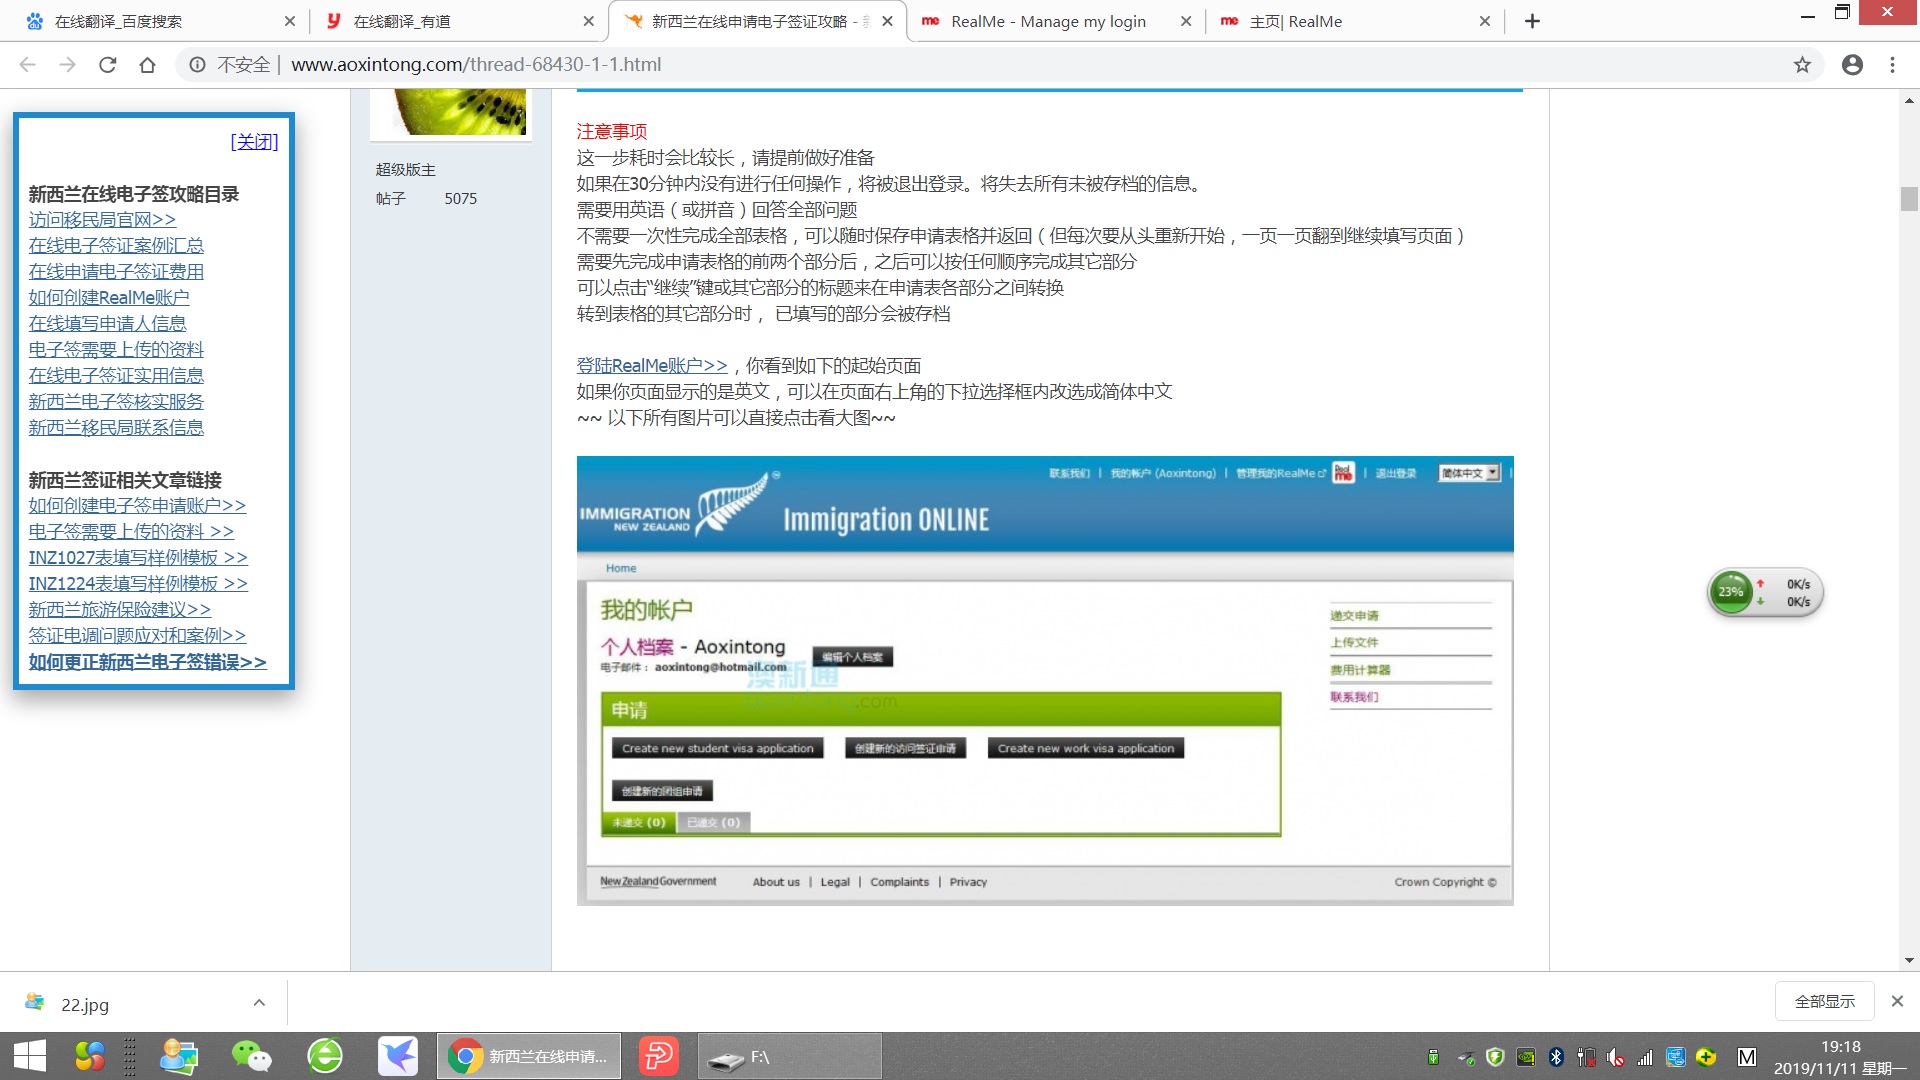The image size is (1920, 1080).
Task: Click the Immigration ONLINE screenshot image
Action: 1044,680
